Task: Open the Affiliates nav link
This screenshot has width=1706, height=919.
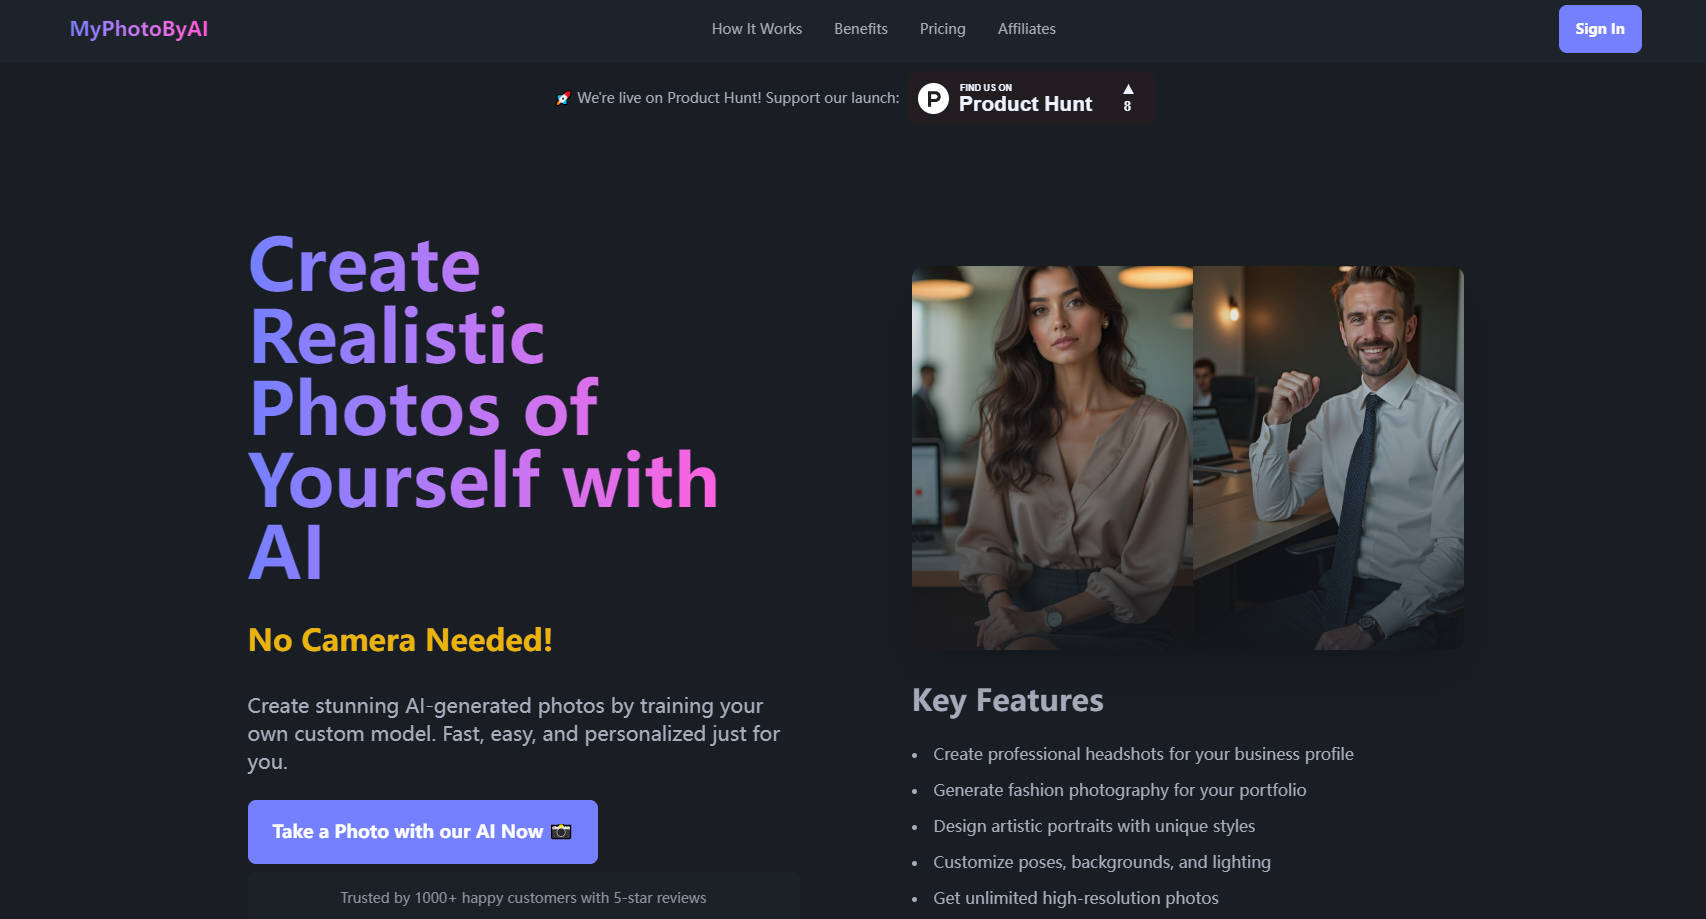Action: point(1027,29)
